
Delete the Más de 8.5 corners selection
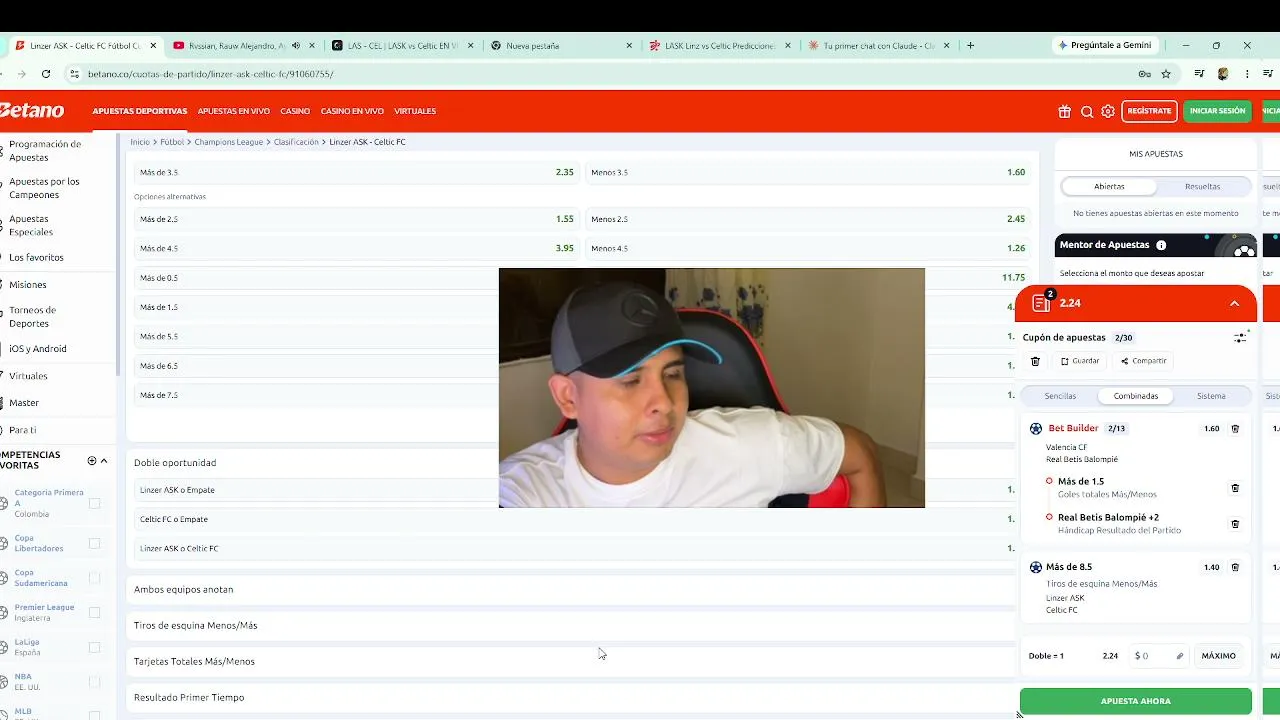click(1235, 567)
